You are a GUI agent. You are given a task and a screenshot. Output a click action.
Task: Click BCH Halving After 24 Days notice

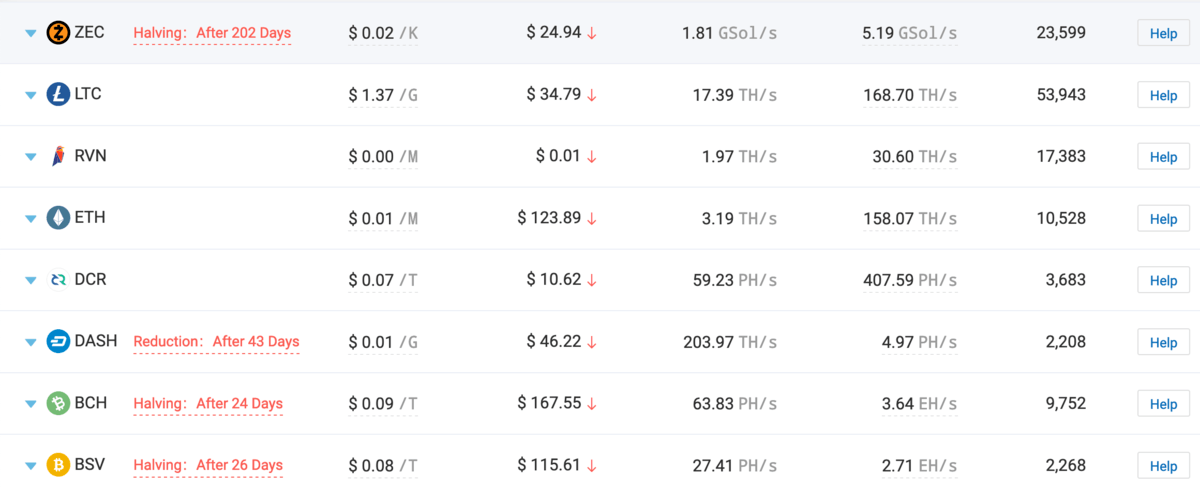tap(208, 404)
